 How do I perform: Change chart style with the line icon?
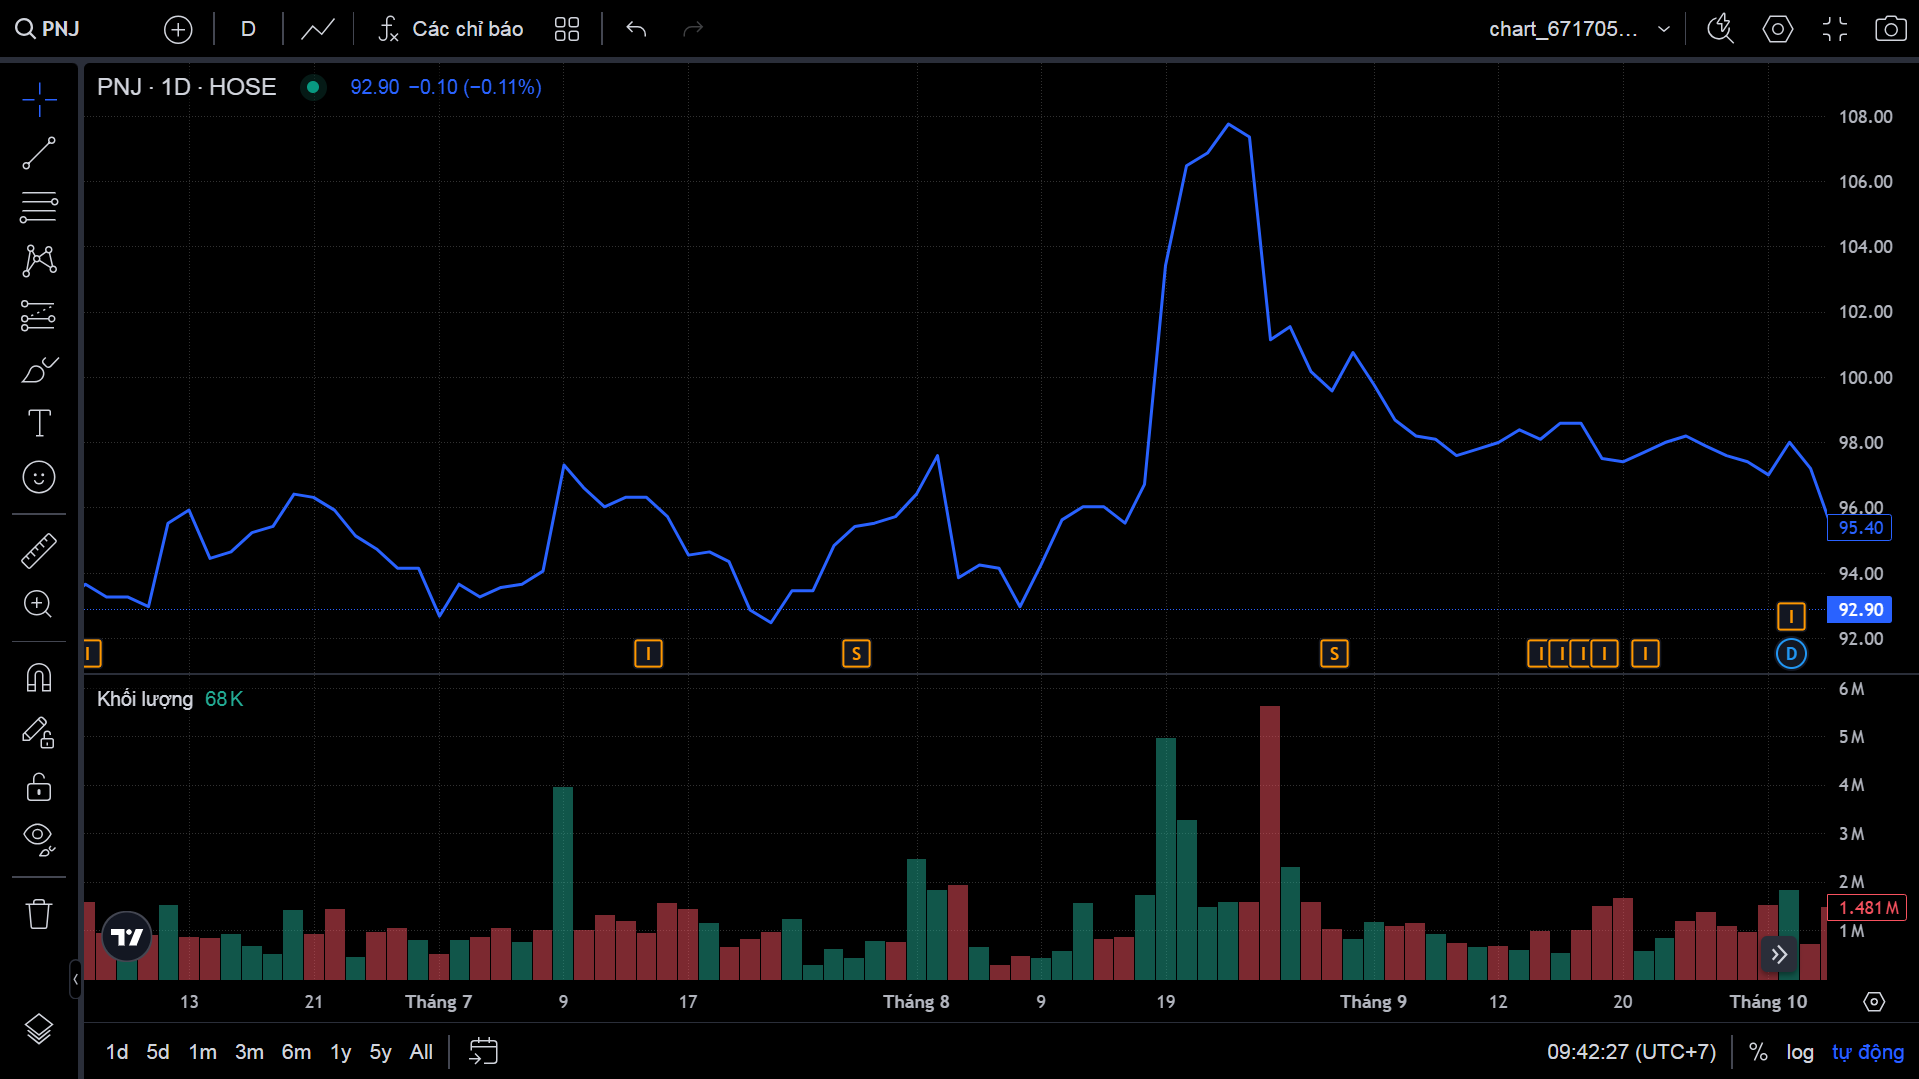click(318, 29)
